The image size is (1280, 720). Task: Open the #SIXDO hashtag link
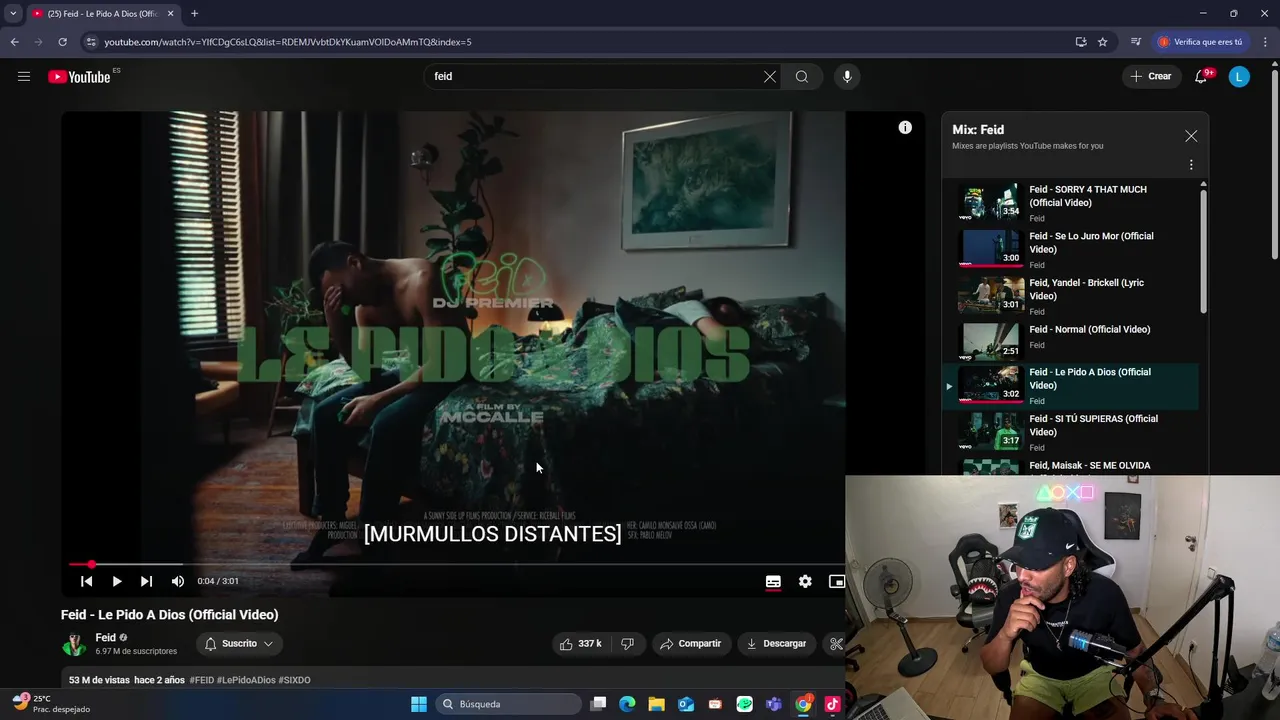coord(295,680)
